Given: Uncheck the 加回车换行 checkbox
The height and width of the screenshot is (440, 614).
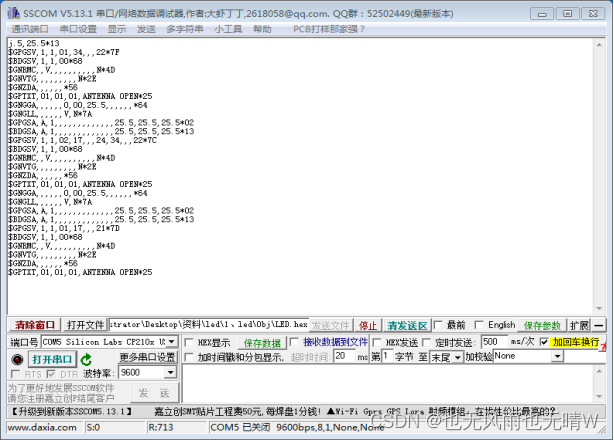Looking at the screenshot, I should 544,342.
